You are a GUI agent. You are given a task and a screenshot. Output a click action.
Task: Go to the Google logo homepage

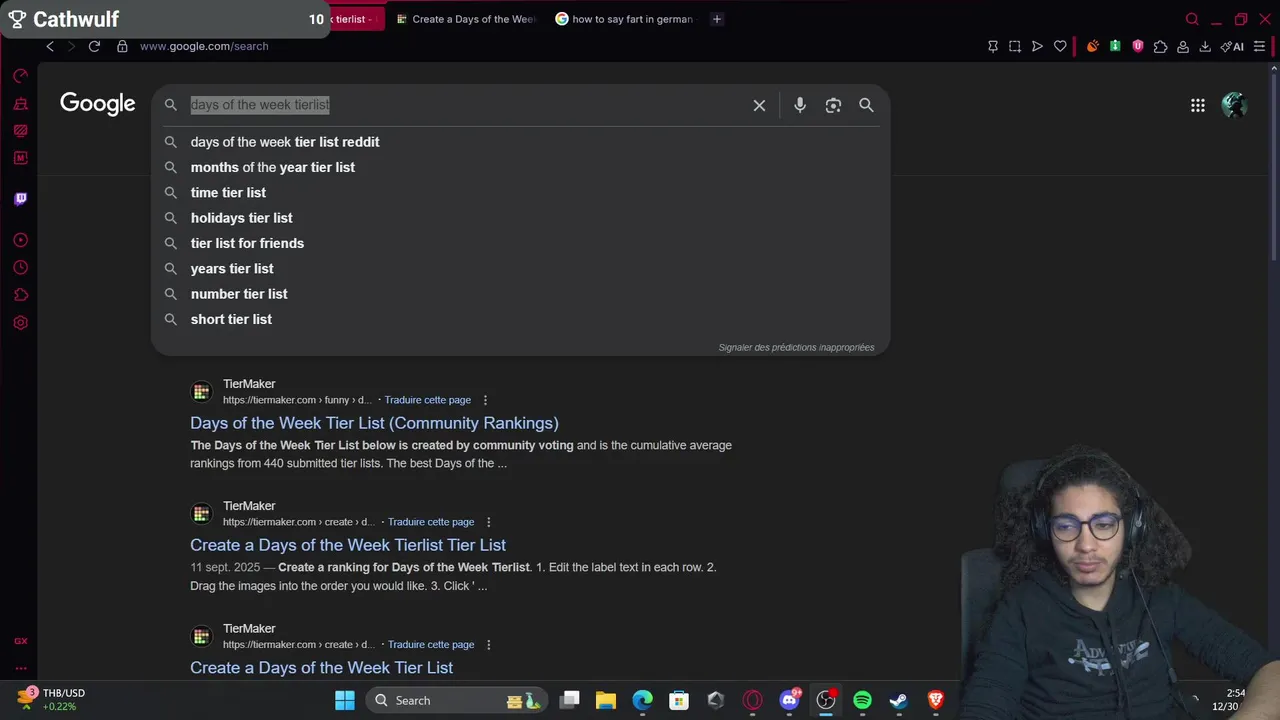(97, 104)
